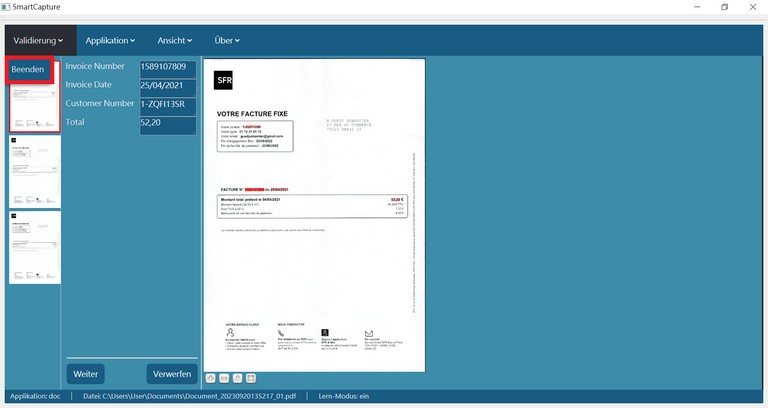
Task: Select the second page thumbnail
Action: [35, 172]
